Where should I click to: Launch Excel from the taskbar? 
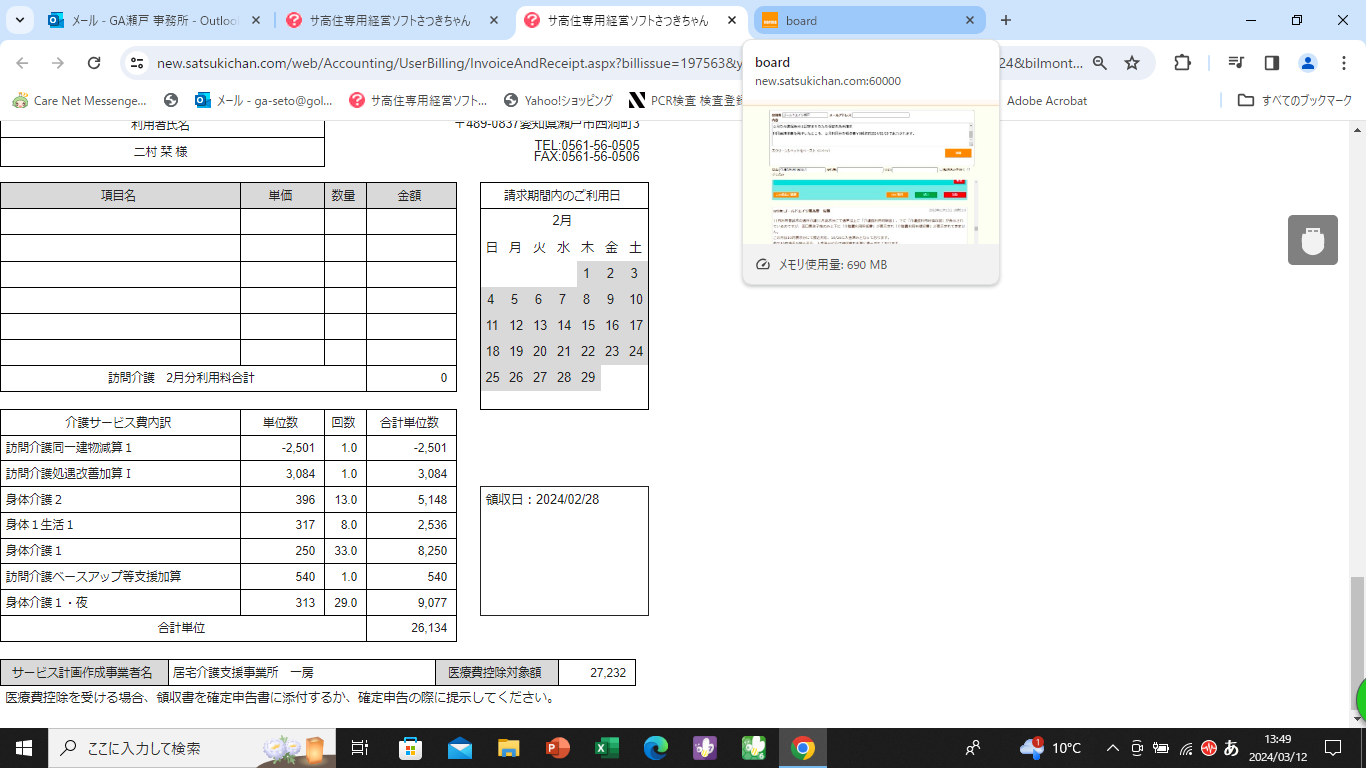click(606, 748)
